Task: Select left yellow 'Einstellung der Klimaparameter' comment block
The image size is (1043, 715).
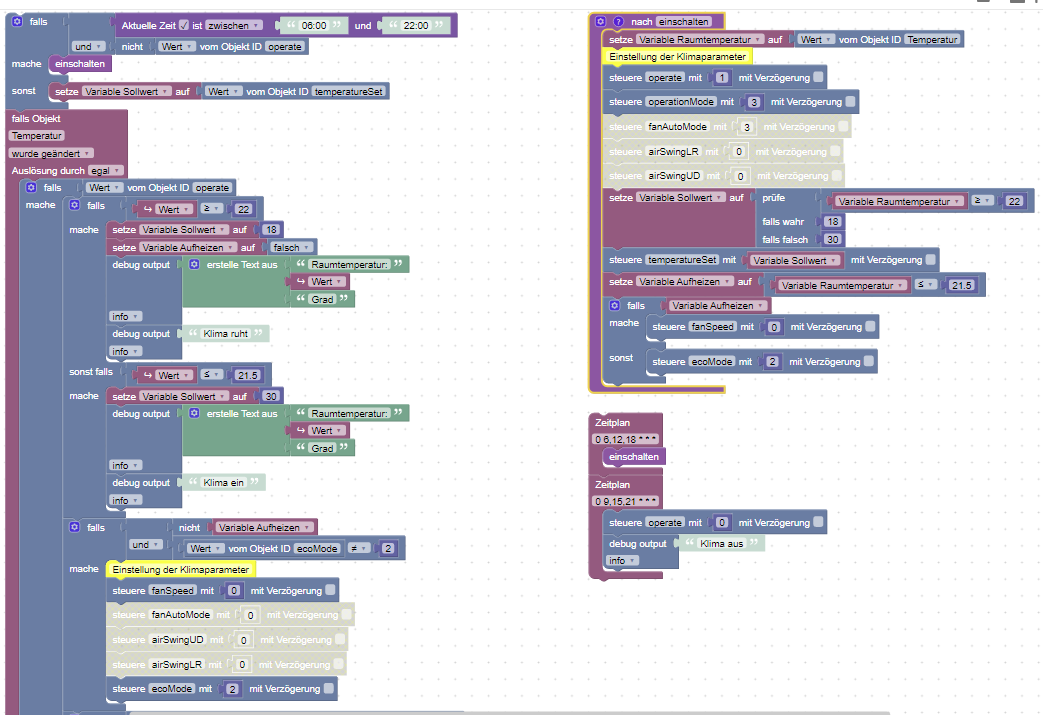Action: click(x=181, y=569)
